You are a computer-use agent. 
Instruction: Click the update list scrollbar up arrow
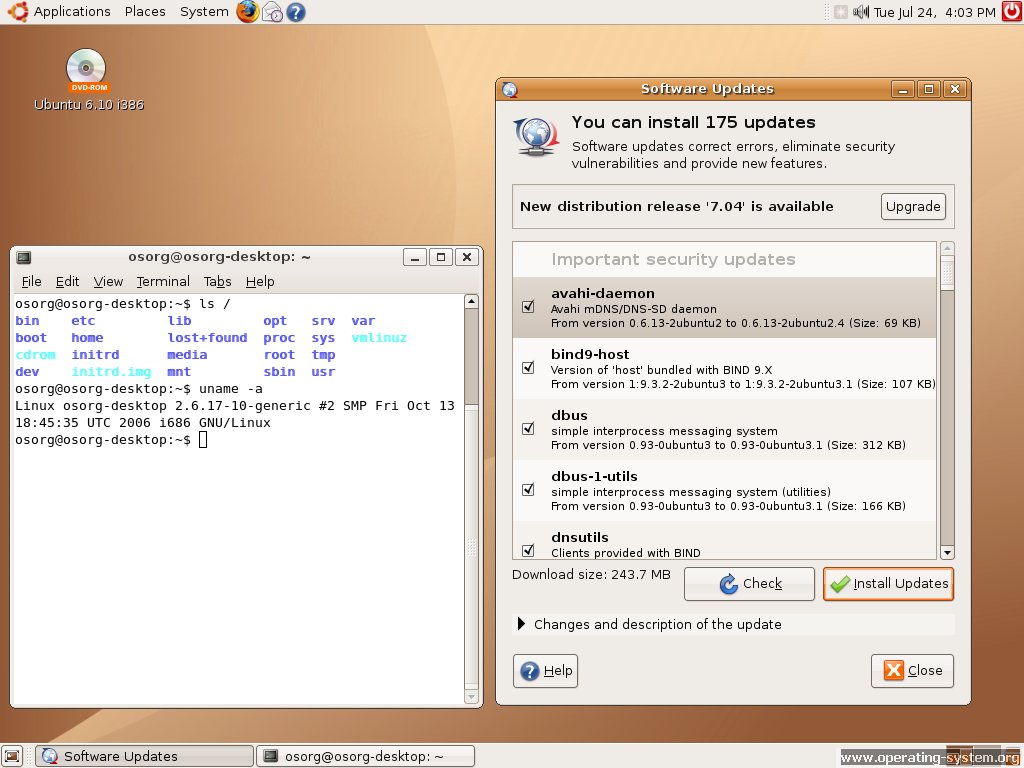point(947,249)
